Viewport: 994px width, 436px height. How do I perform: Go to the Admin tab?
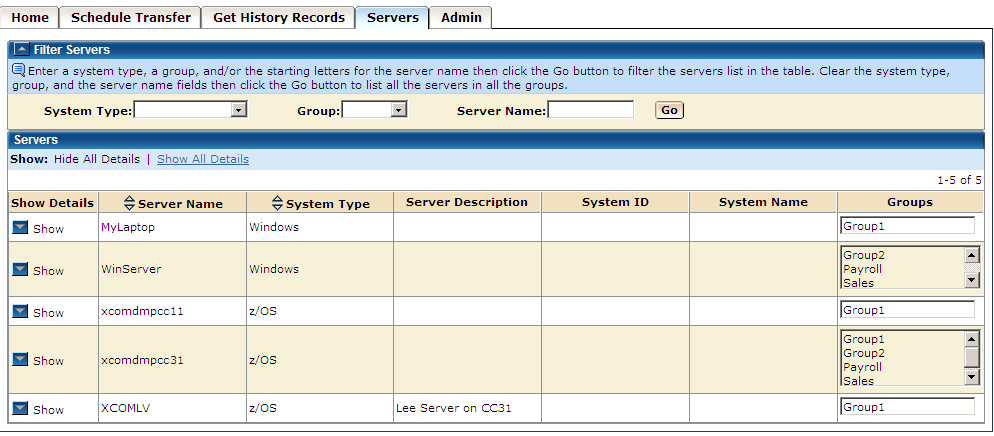461,17
